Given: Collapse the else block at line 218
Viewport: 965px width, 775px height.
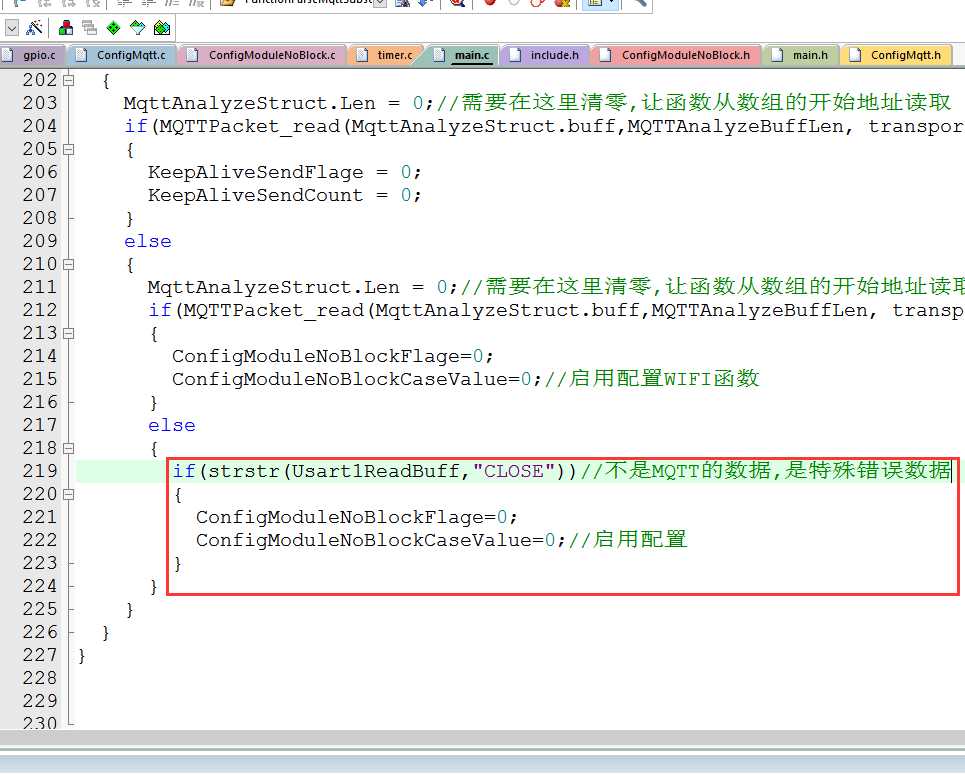Looking at the screenshot, I should click(x=69, y=448).
